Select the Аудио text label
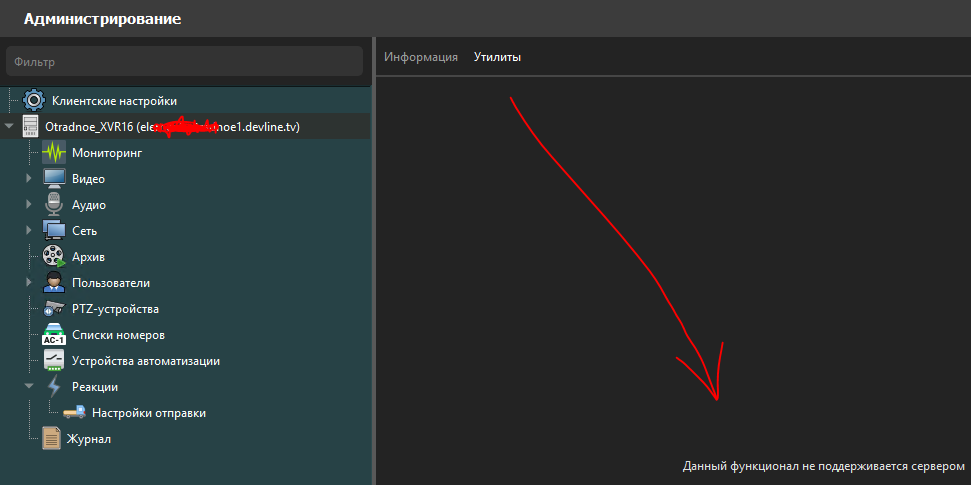This screenshot has height=485, width=971. click(x=89, y=205)
